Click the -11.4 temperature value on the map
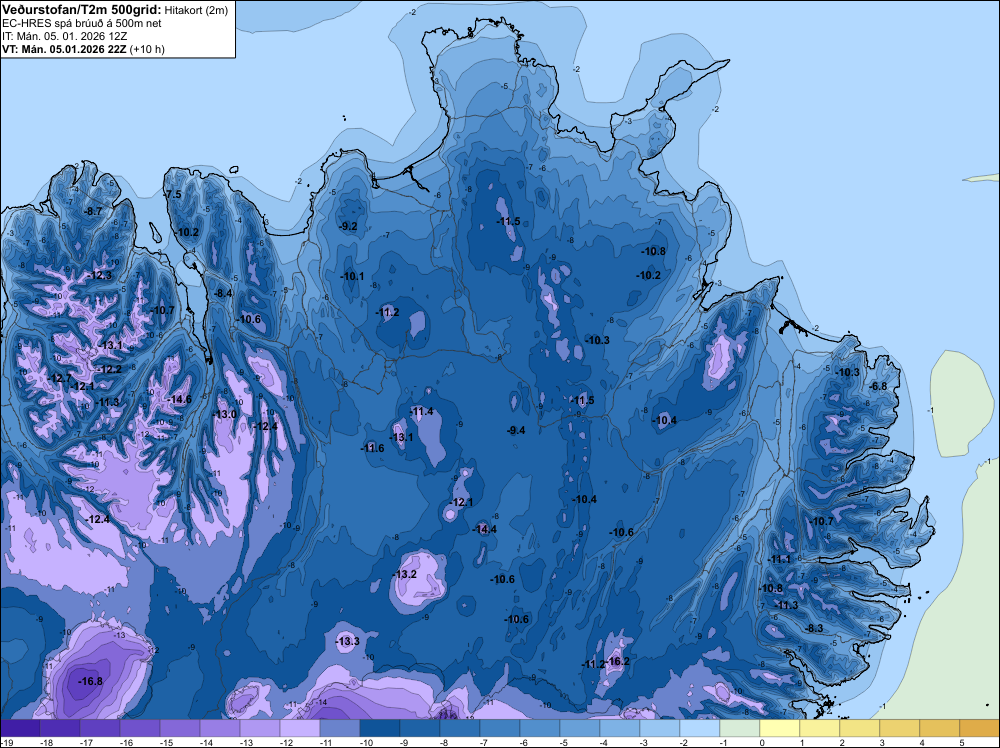Image resolution: width=1000 pixels, height=748 pixels. pyautogui.click(x=422, y=411)
